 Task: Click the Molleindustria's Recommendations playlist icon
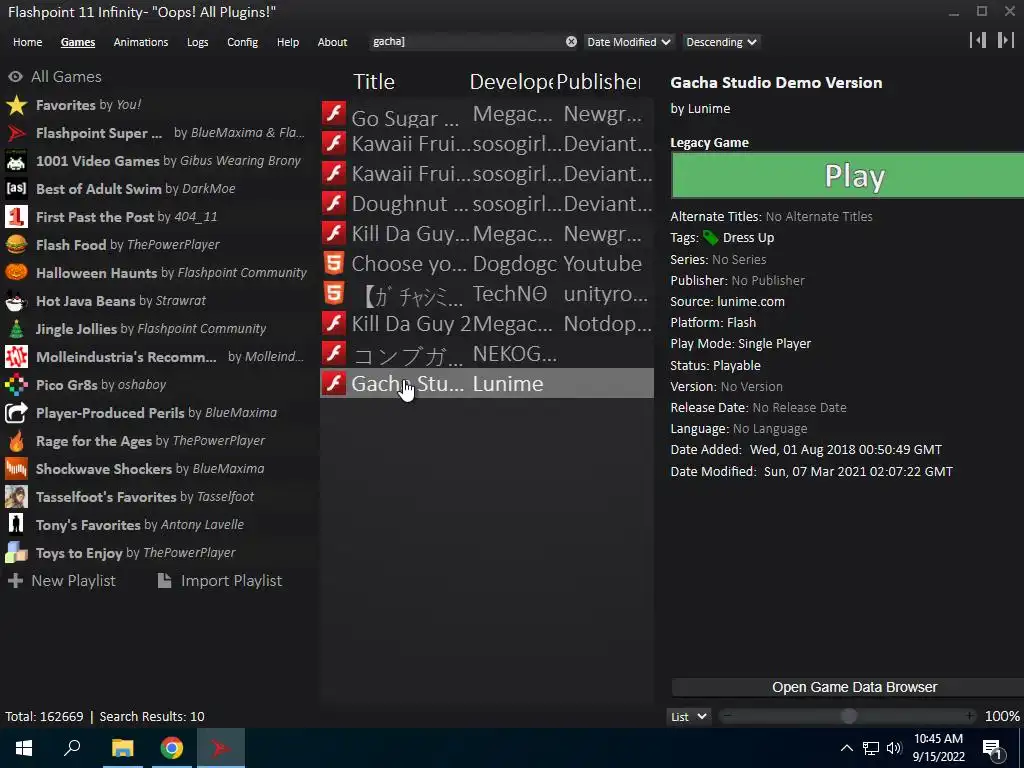[16, 357]
